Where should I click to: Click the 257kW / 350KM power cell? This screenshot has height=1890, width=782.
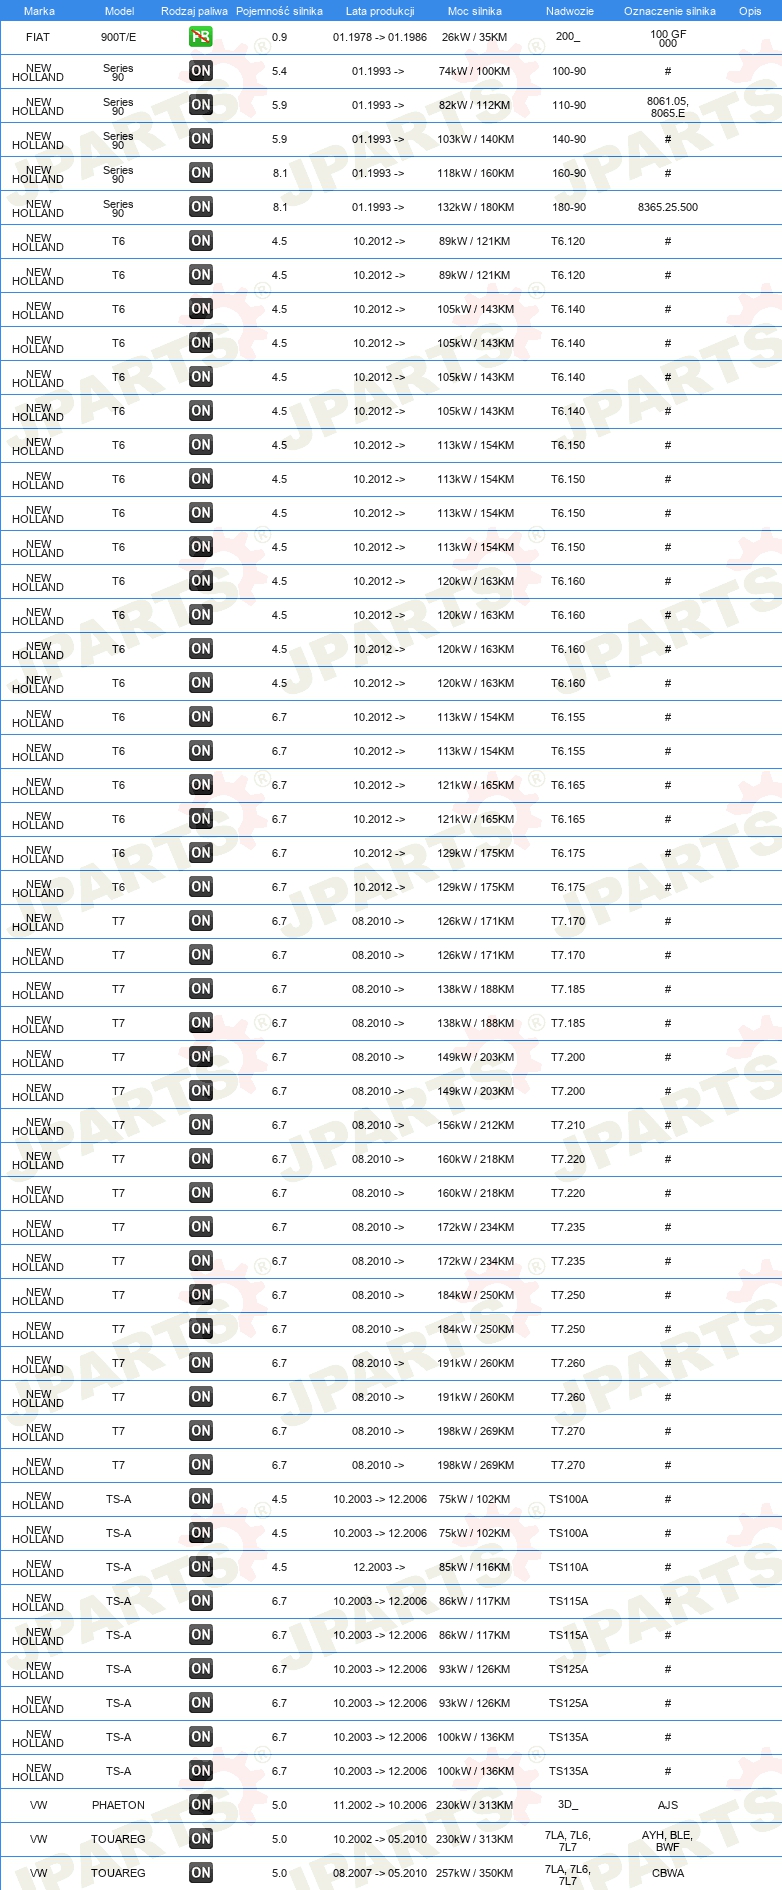[475, 1873]
